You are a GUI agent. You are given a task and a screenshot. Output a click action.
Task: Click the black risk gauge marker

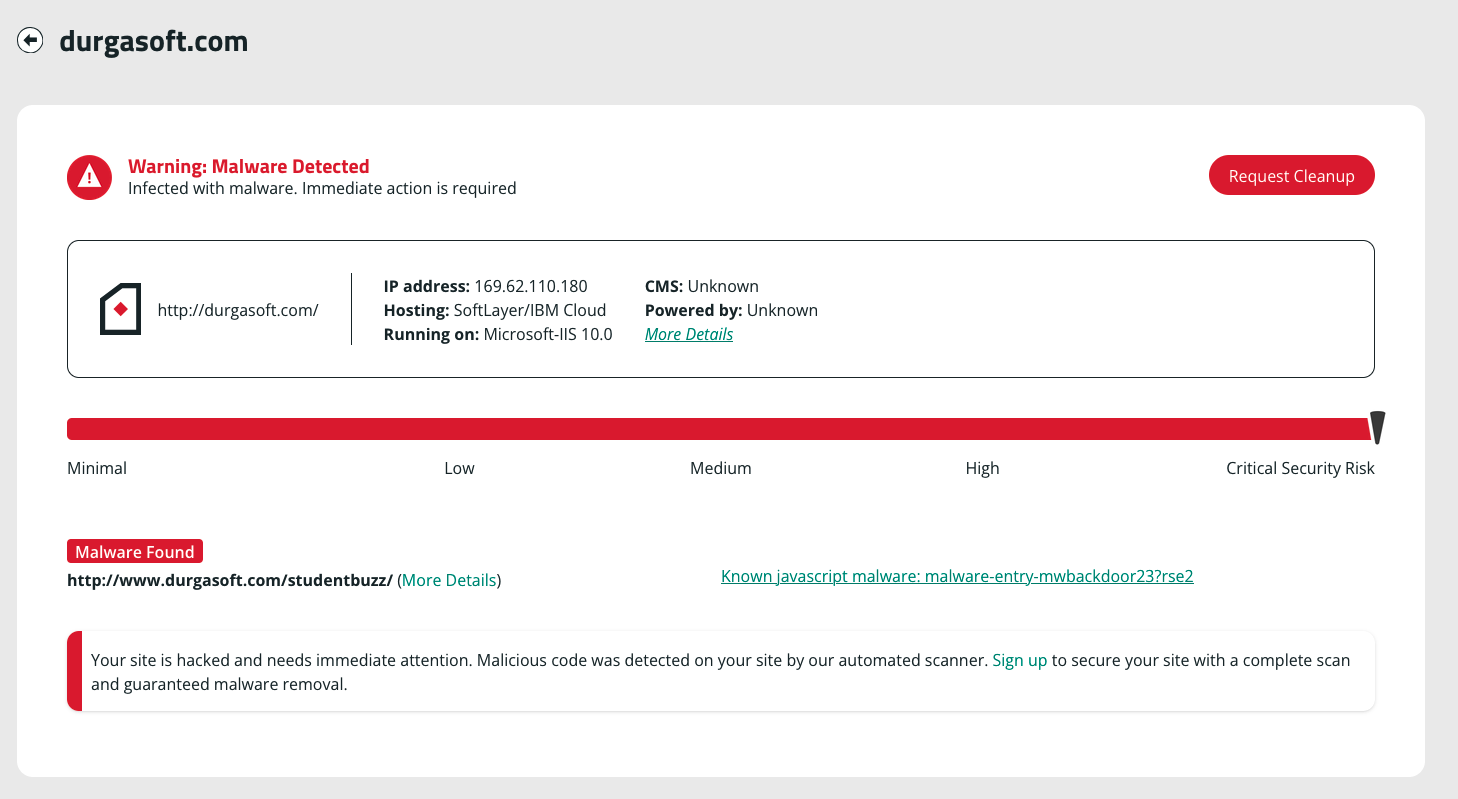(x=1377, y=427)
